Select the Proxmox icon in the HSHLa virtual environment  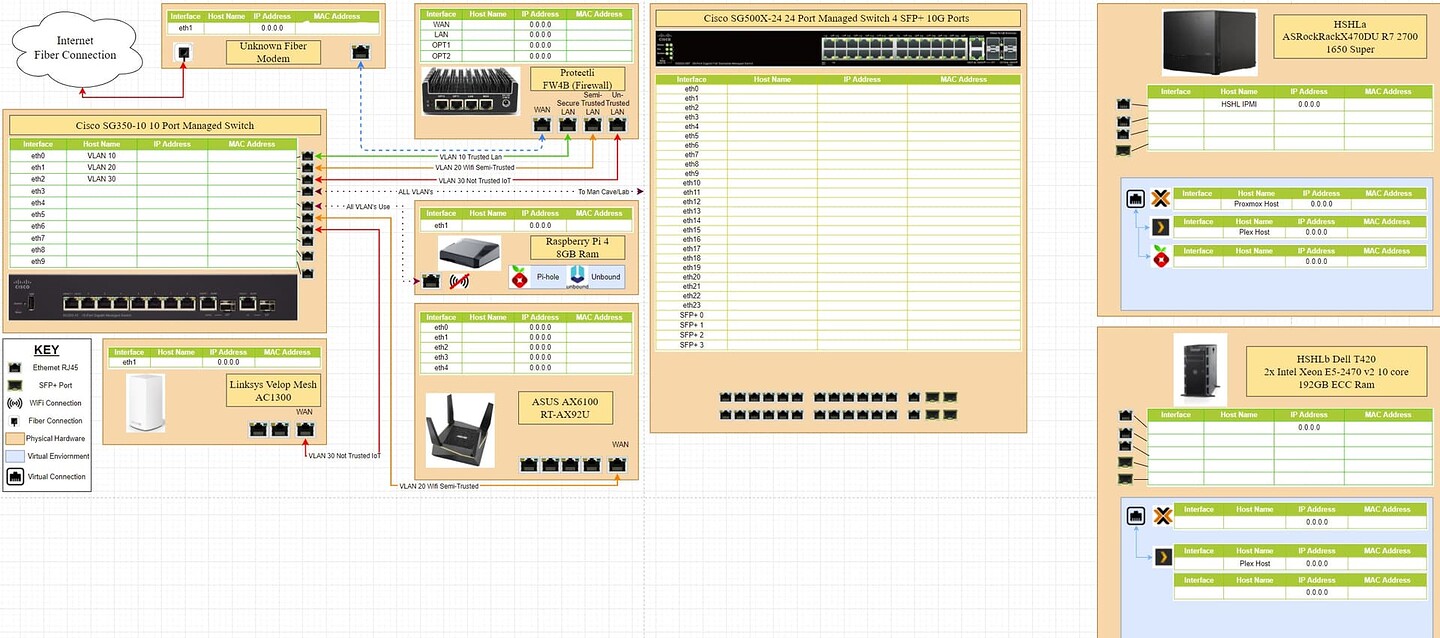coord(1160,199)
